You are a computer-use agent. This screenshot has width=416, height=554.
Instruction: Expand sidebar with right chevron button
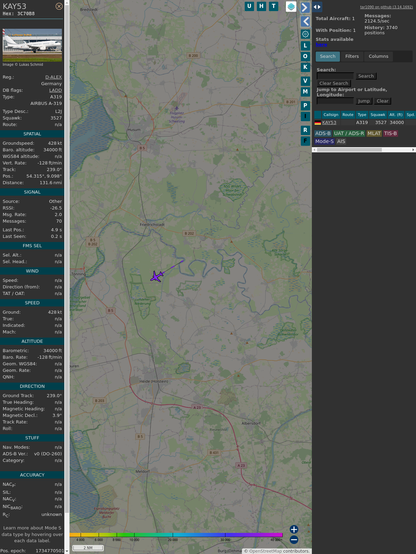click(x=305, y=7)
